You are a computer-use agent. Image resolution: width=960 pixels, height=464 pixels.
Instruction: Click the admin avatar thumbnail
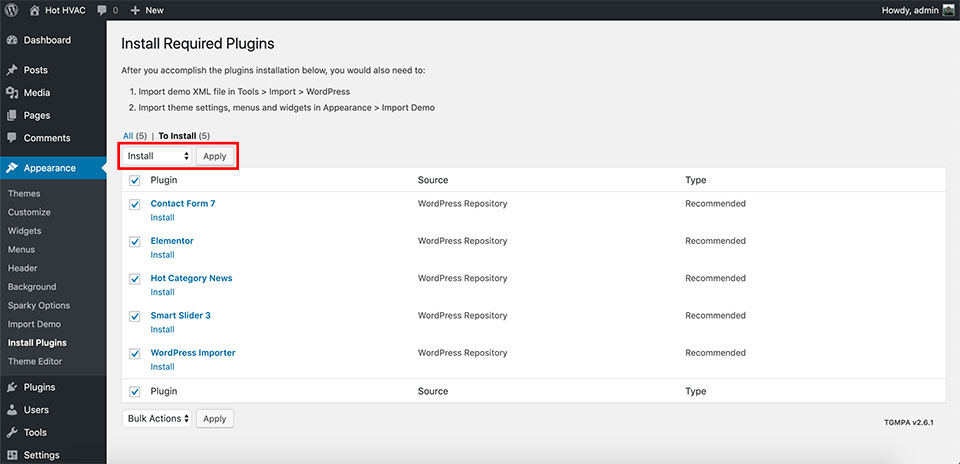click(948, 10)
